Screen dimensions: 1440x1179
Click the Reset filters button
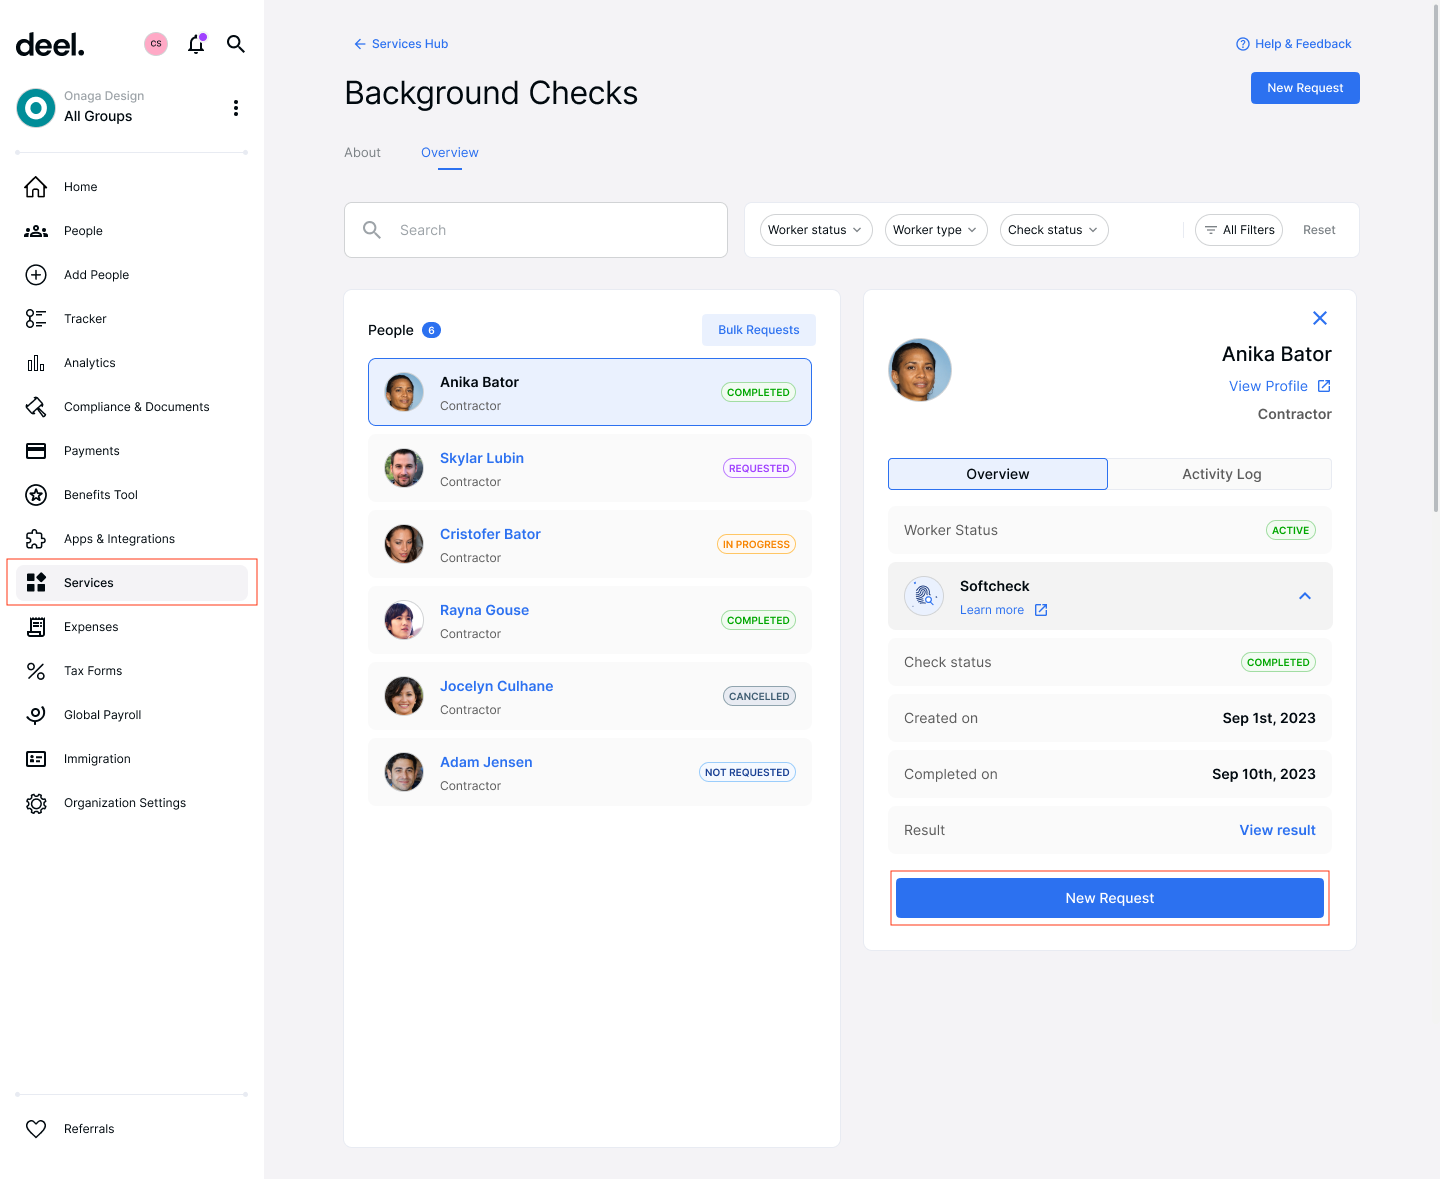(1319, 230)
